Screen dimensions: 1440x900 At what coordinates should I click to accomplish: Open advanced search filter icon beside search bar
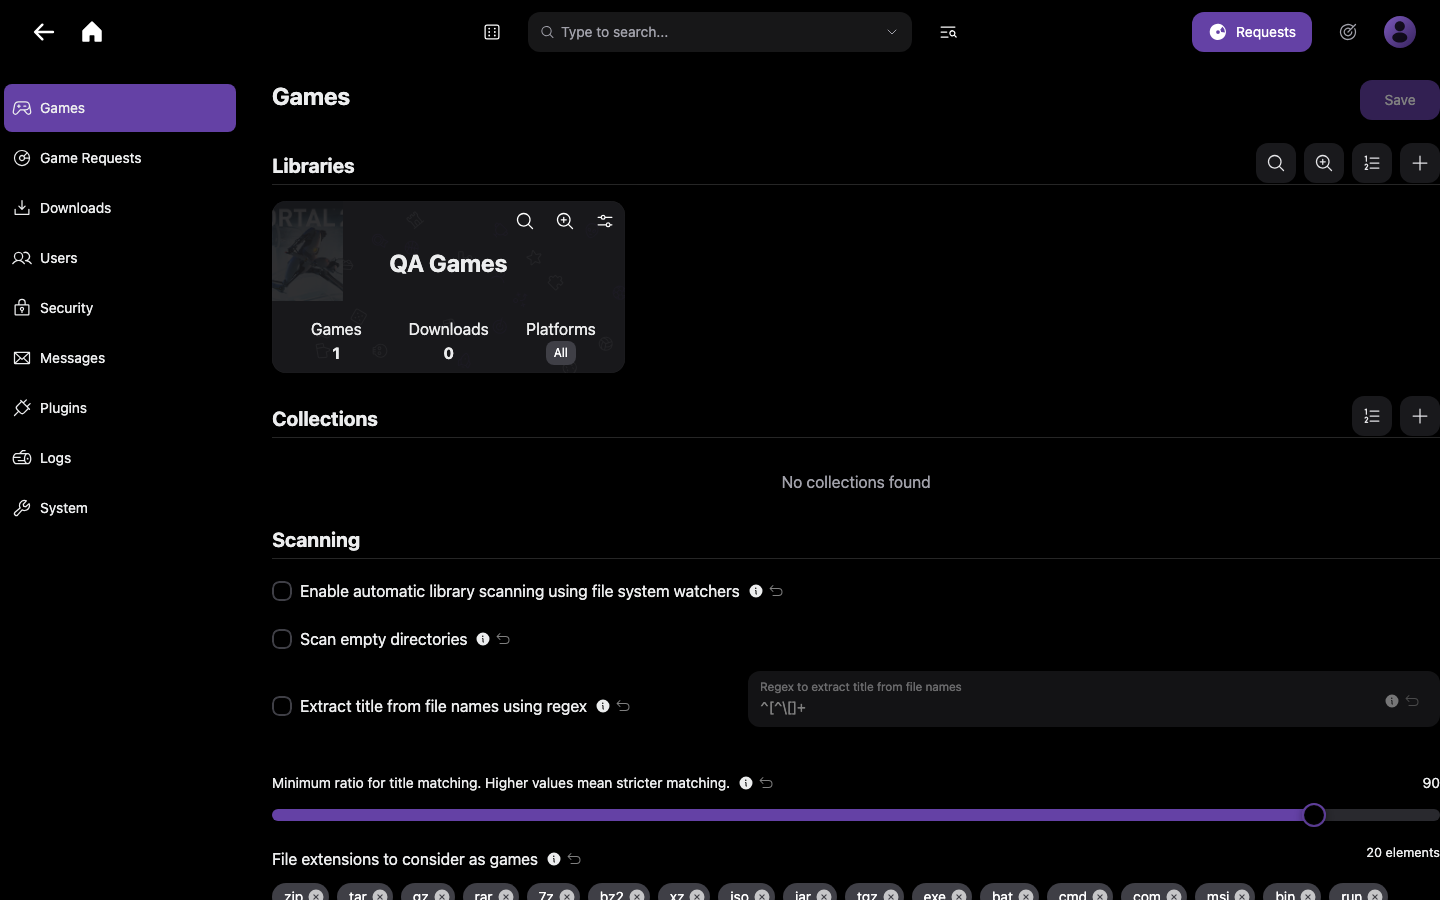tap(948, 32)
